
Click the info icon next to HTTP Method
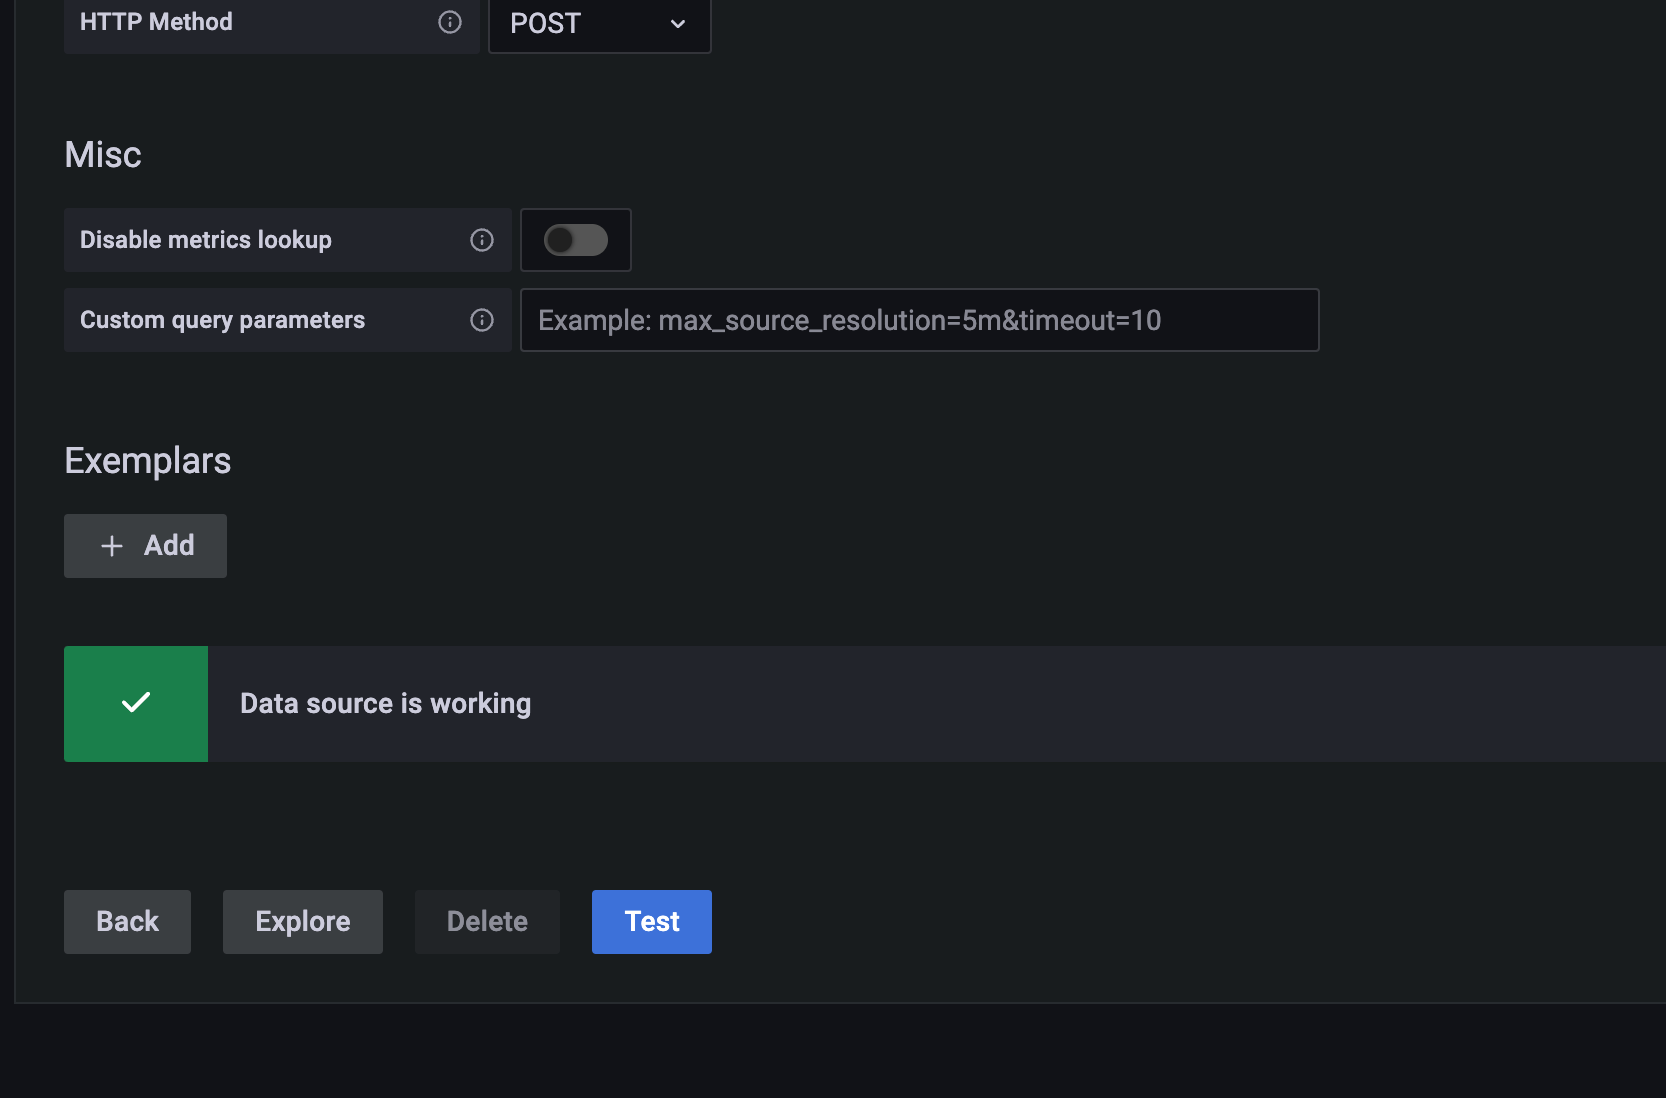pyautogui.click(x=449, y=22)
